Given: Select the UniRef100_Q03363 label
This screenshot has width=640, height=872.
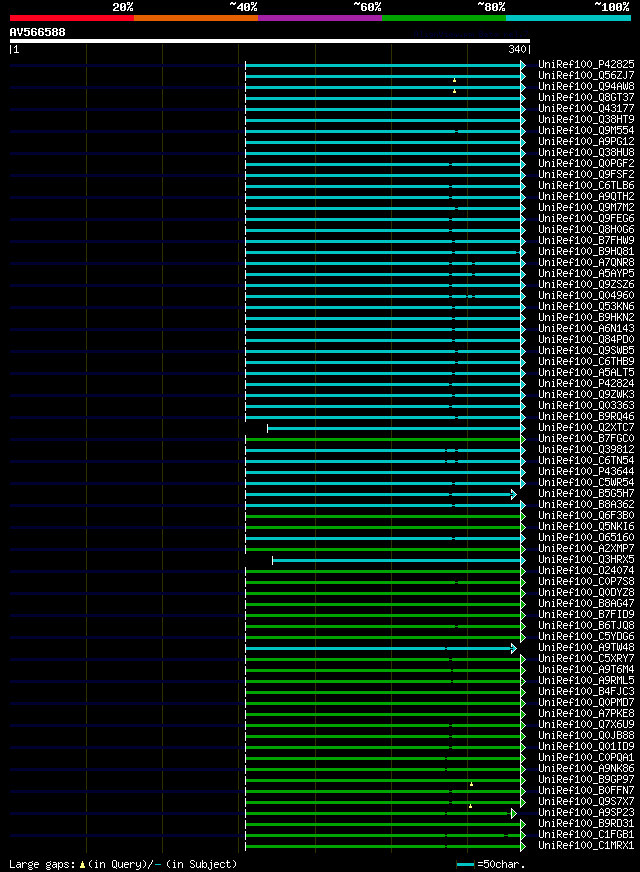Looking at the screenshot, I should (x=586, y=405).
